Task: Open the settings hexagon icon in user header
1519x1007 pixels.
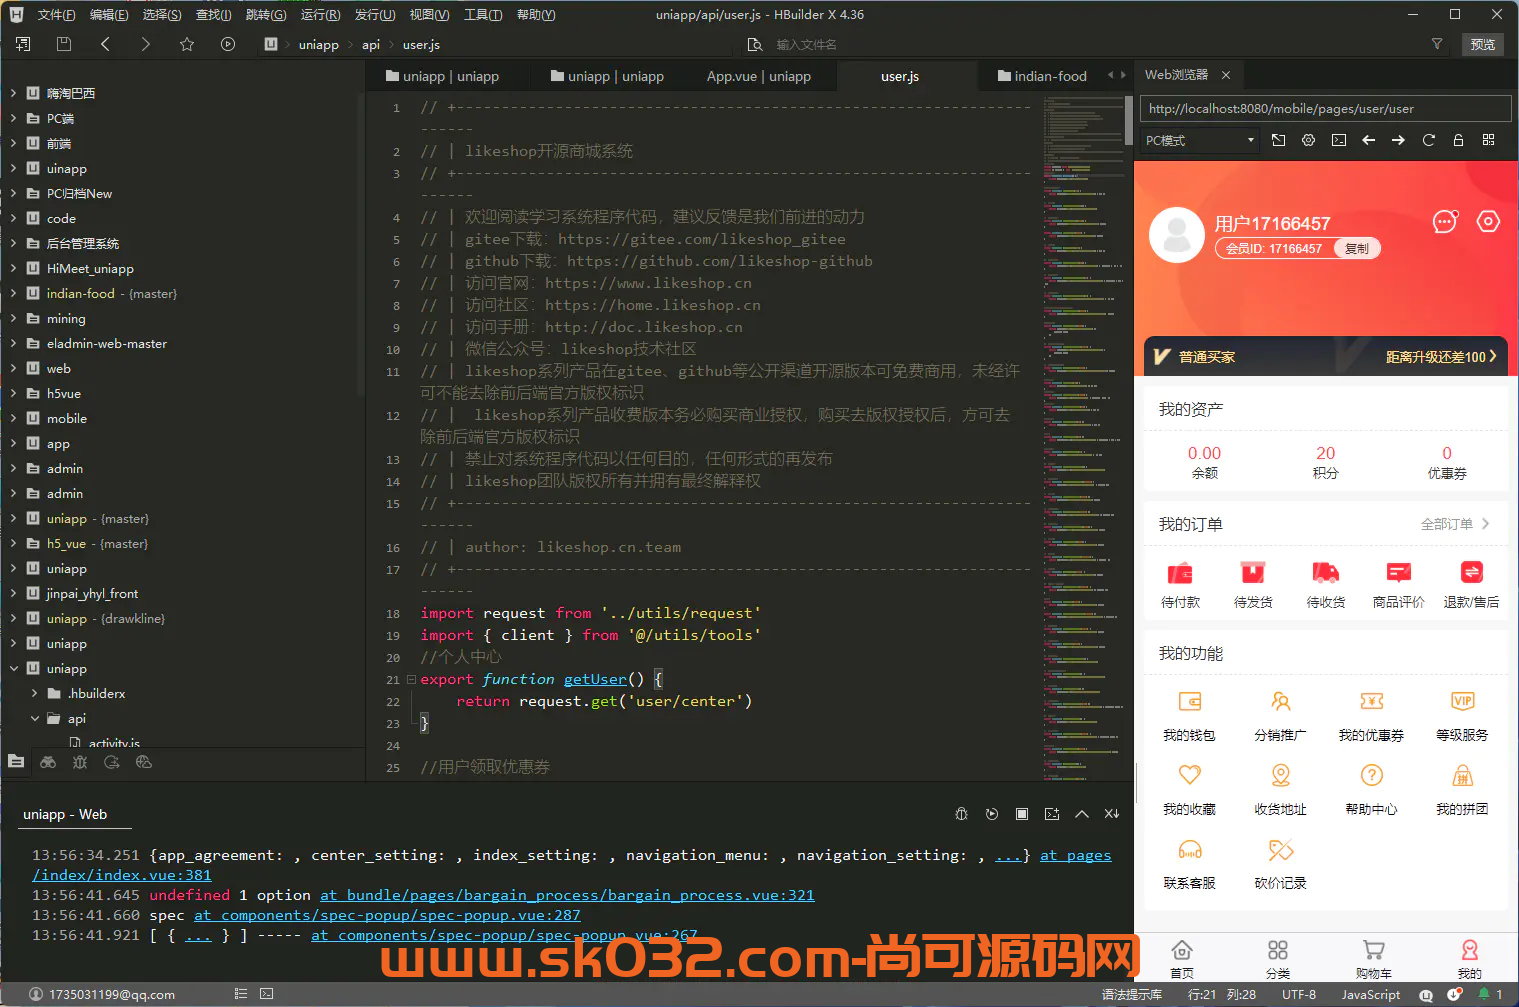Action: pyautogui.click(x=1488, y=221)
